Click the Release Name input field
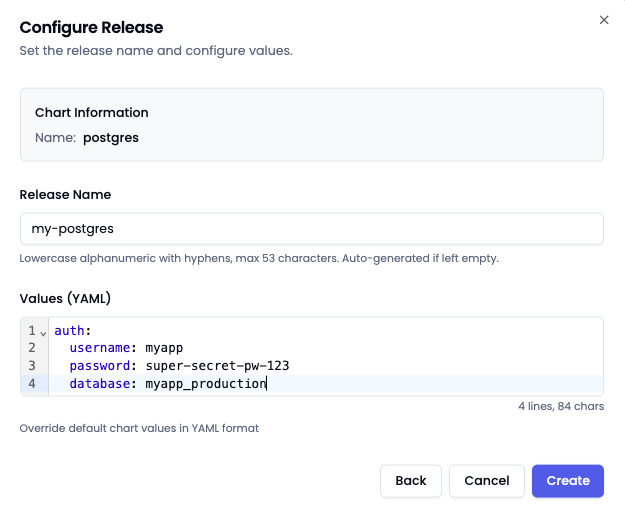625x516 pixels. point(312,229)
